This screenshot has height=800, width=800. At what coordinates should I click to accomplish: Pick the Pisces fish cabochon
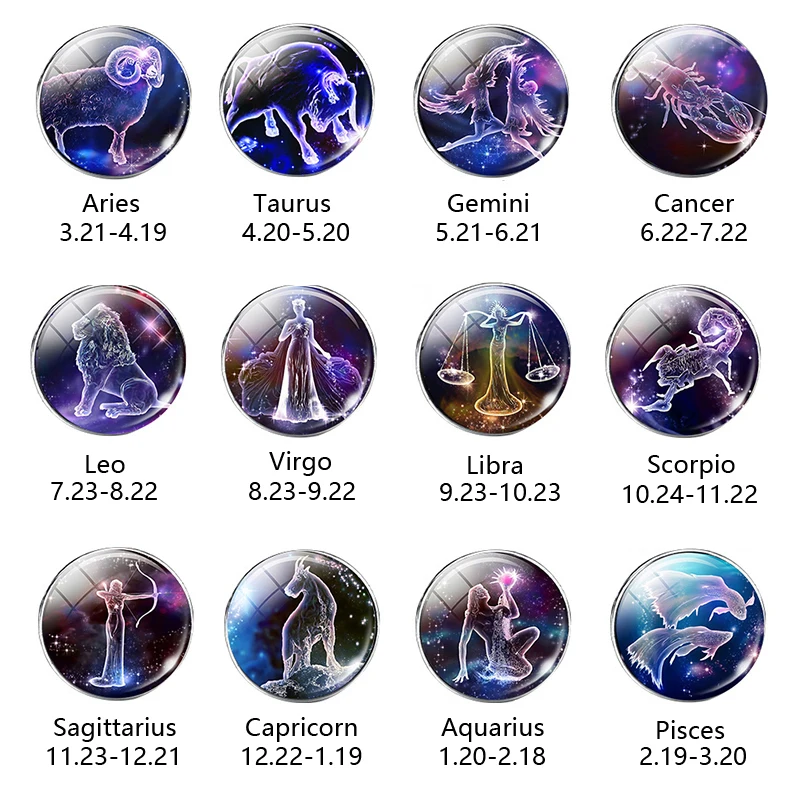[x=689, y=626]
